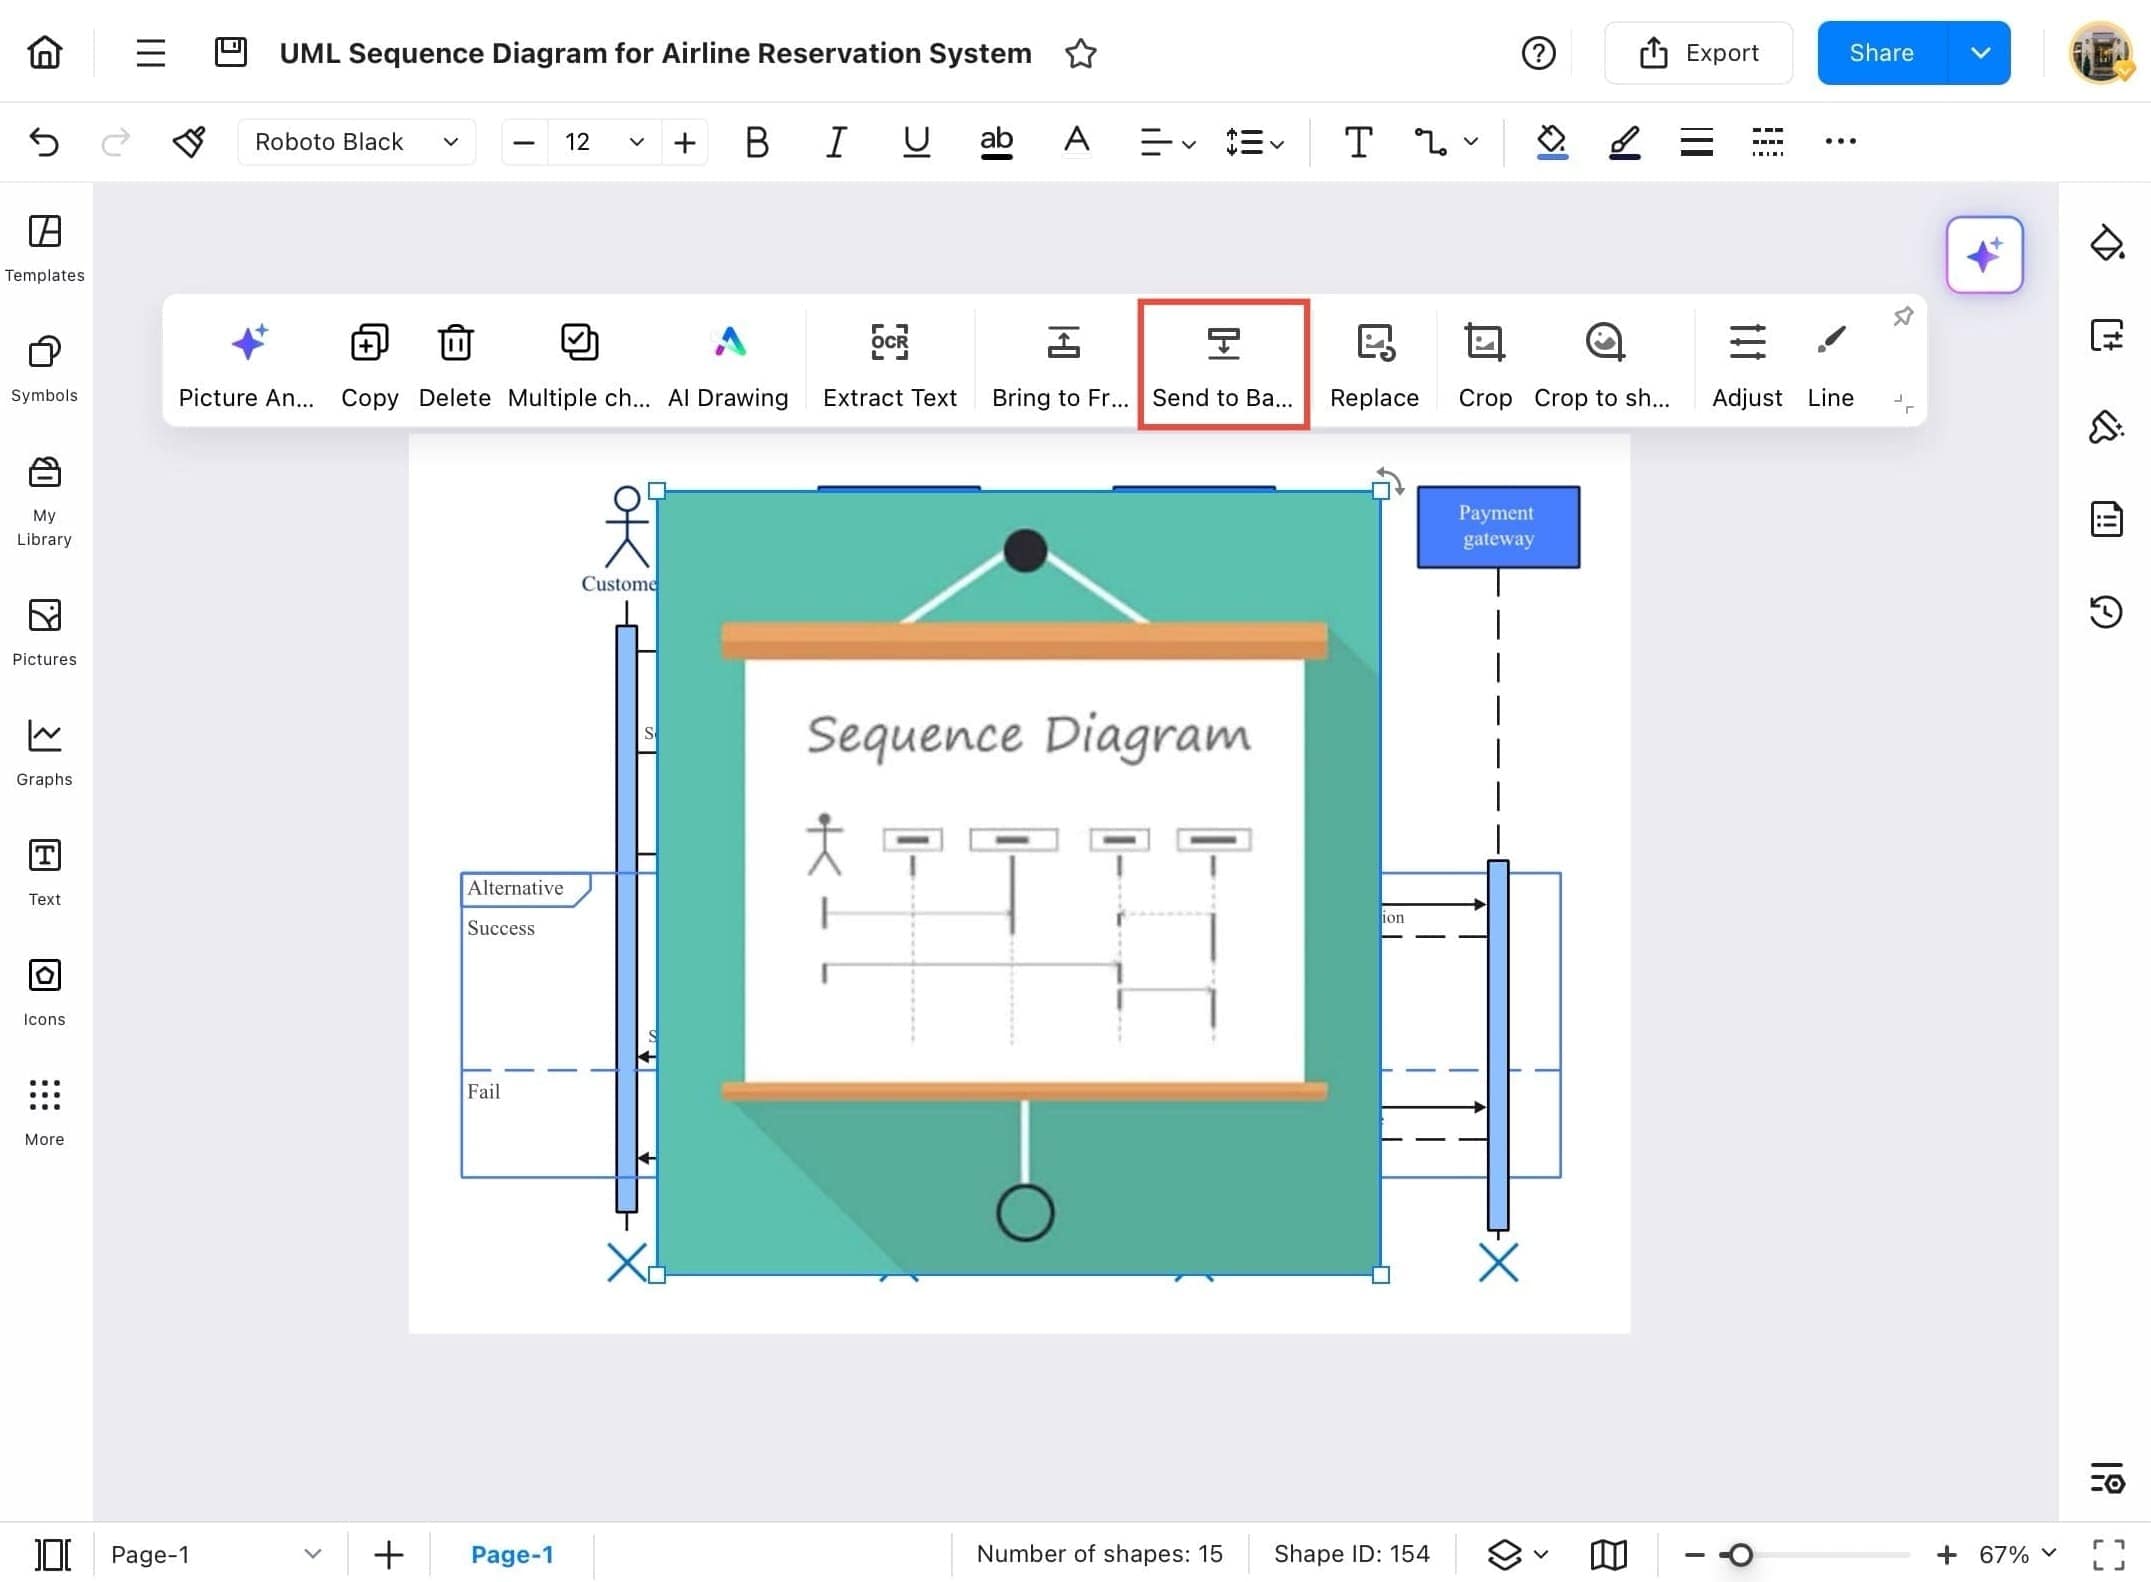The width and height of the screenshot is (2151, 1582).
Task: Expand the Share button dropdown arrow
Action: coord(1980,53)
